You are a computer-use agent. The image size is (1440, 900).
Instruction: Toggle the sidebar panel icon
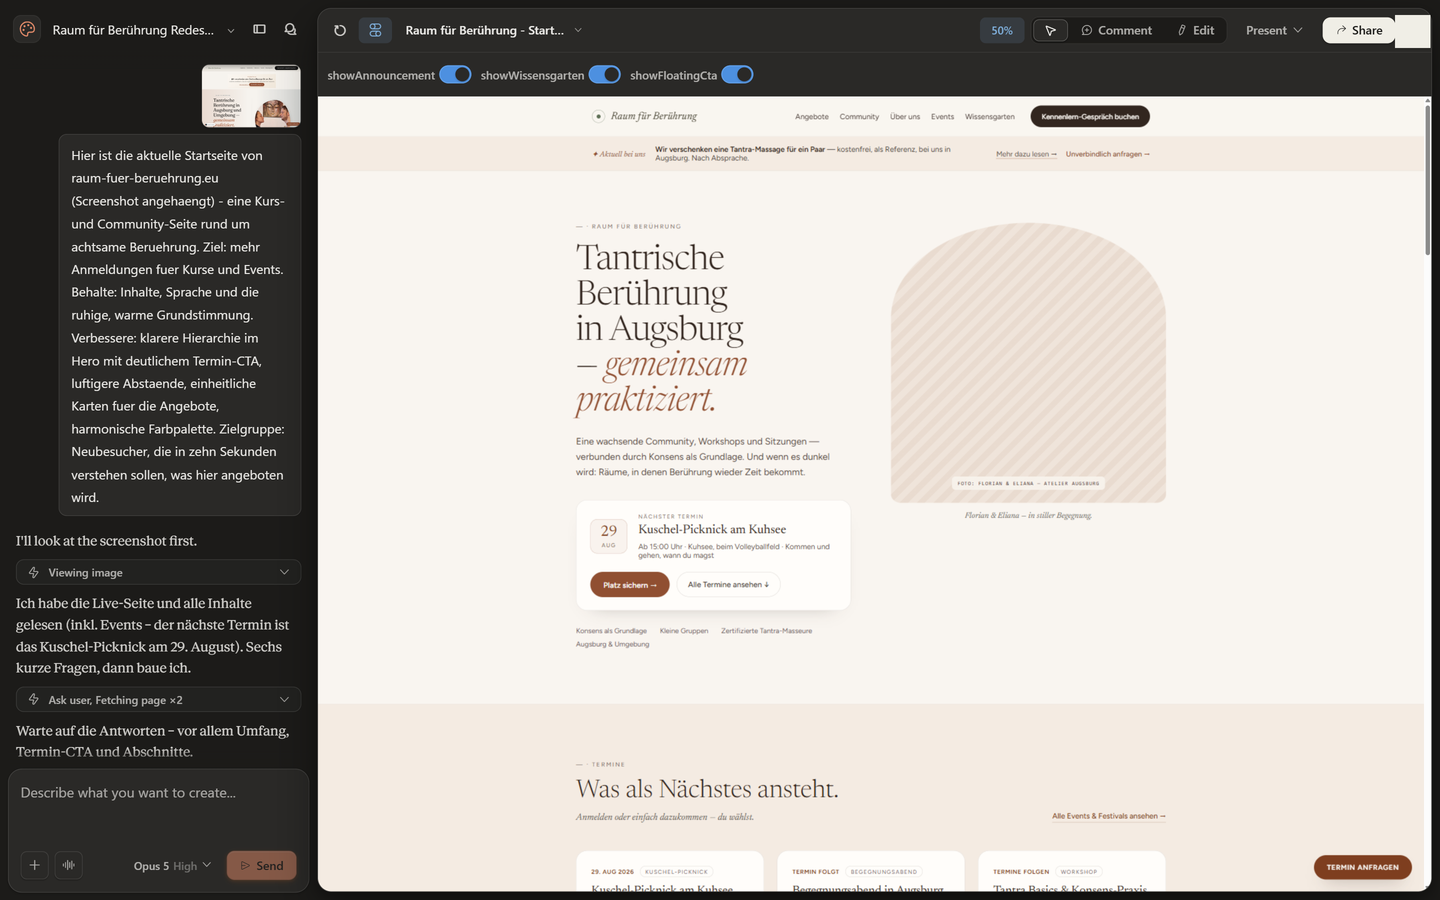[259, 30]
